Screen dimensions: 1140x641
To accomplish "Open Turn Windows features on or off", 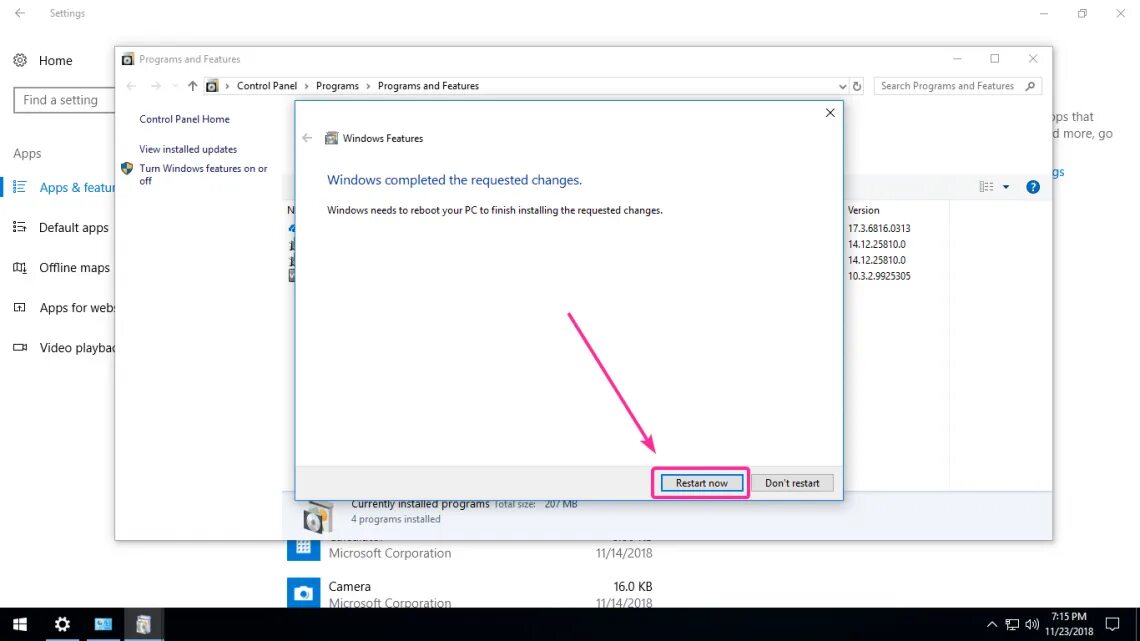I will tap(203, 174).
